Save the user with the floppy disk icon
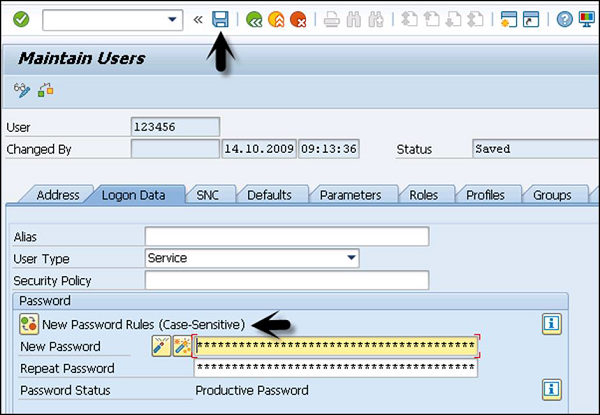 (220, 19)
